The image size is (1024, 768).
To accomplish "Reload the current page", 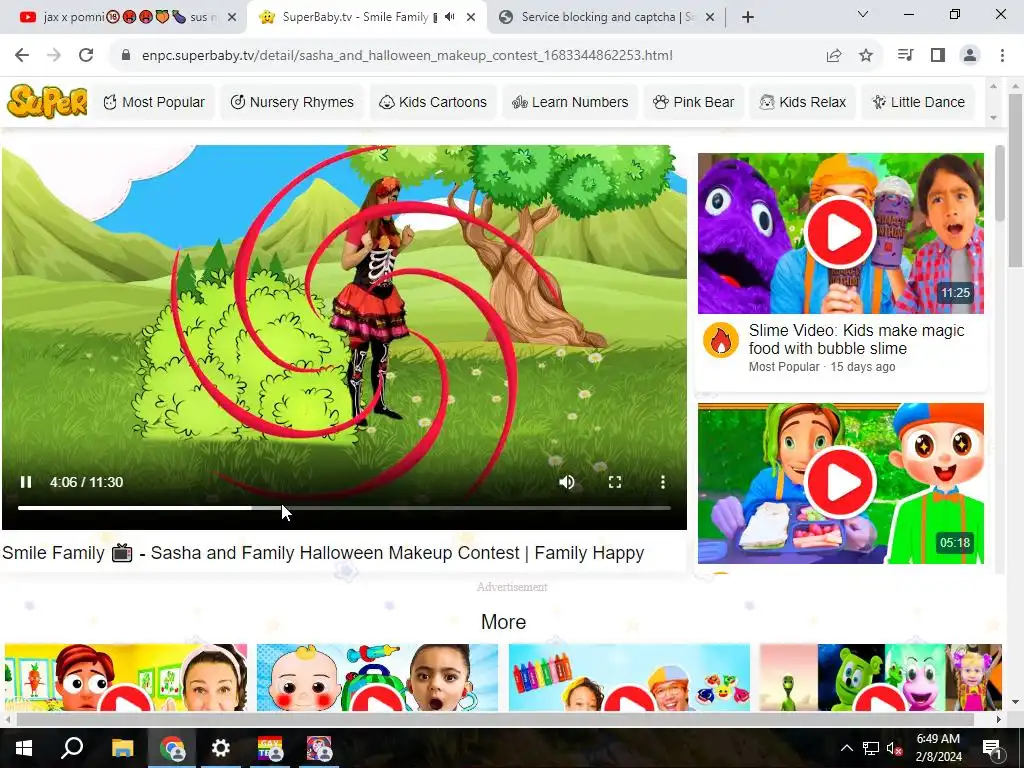I will click(86, 56).
